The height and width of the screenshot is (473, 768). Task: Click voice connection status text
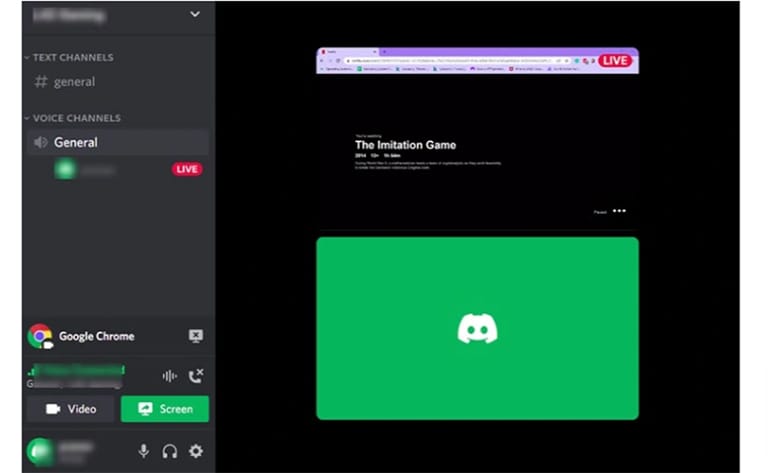click(76, 370)
